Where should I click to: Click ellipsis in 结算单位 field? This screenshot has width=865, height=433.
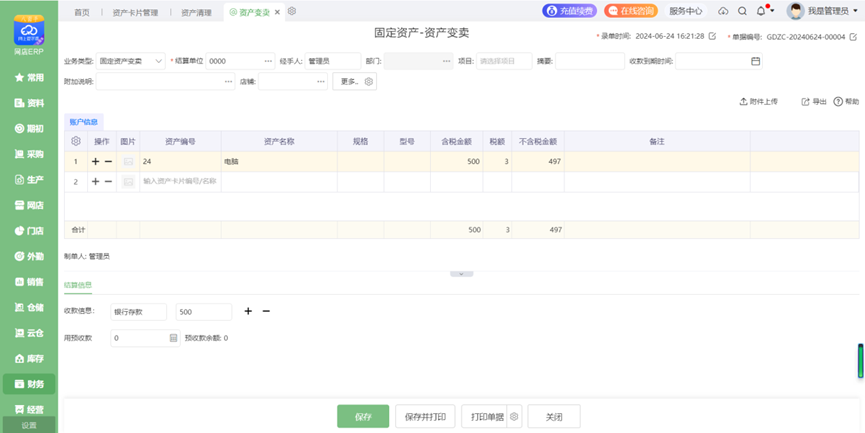[x=268, y=61]
